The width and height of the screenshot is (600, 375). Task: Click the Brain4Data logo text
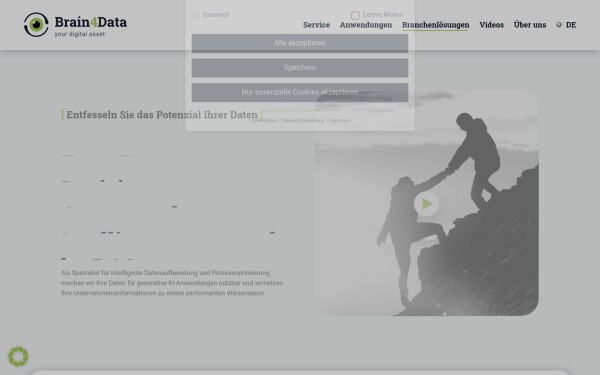pos(91,22)
